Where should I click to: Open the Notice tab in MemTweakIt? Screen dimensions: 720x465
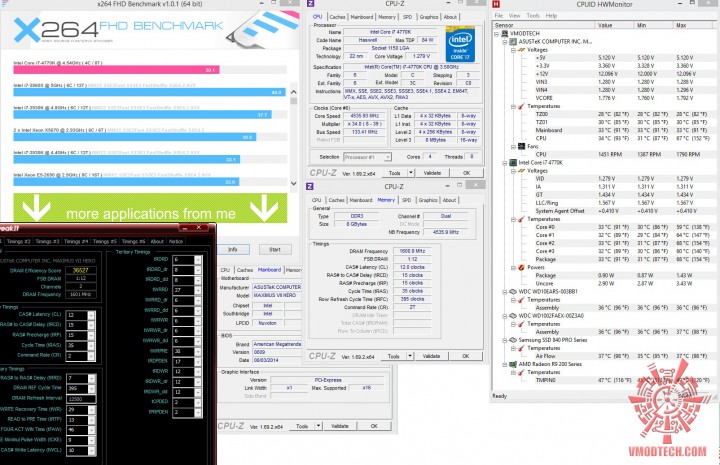[175, 241]
